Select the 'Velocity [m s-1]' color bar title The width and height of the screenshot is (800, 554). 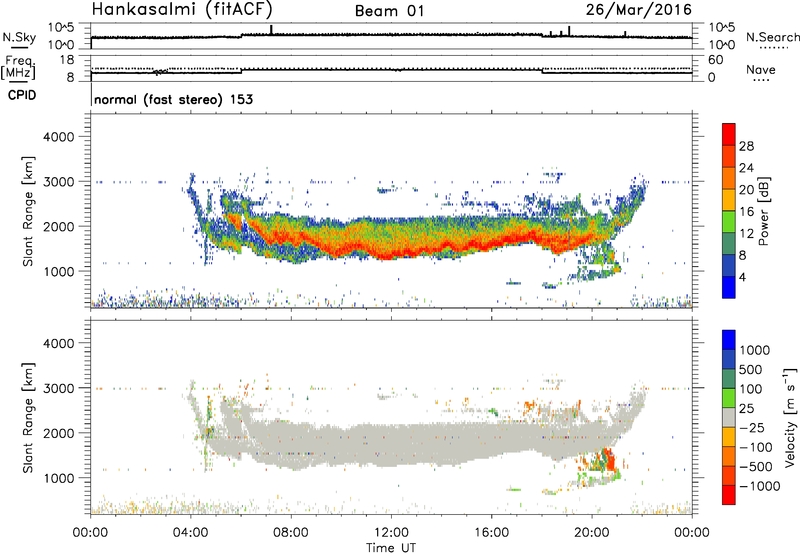[x=790, y=416]
